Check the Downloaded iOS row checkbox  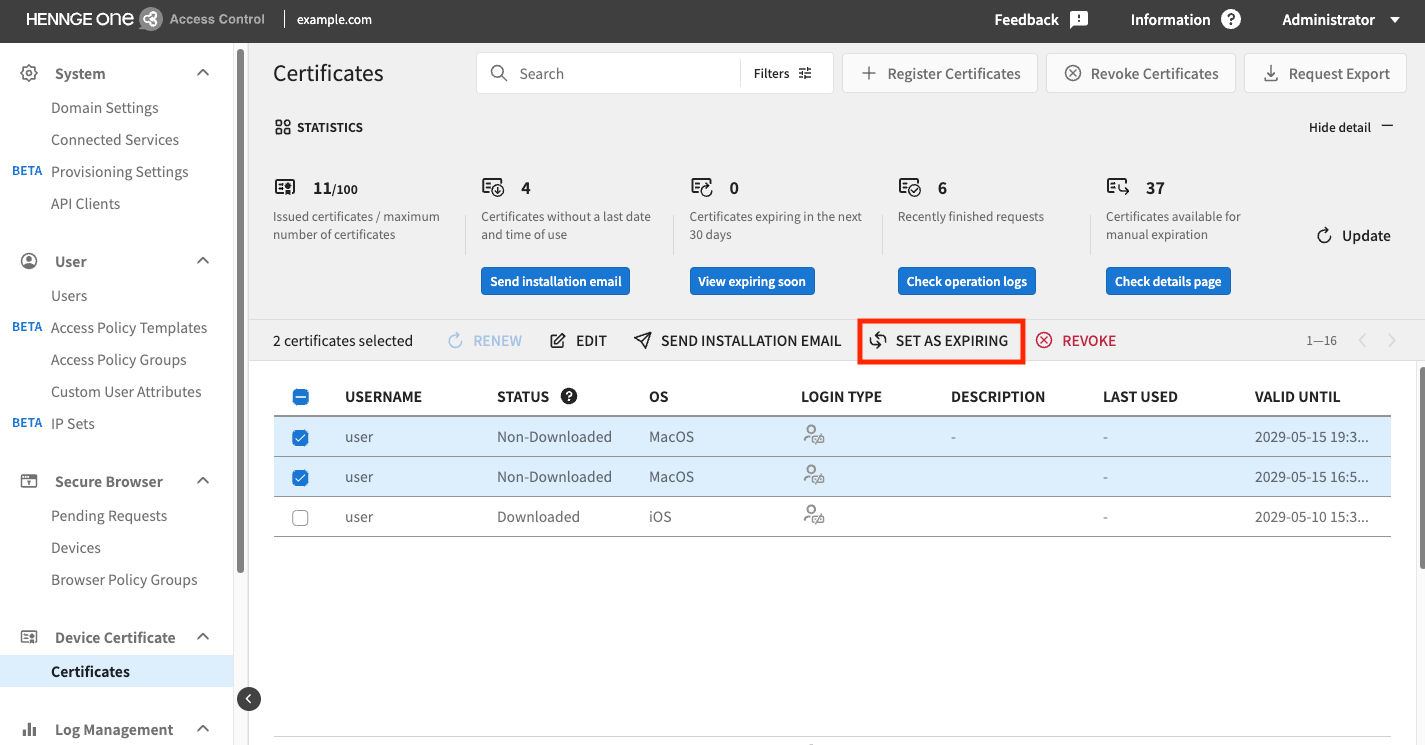click(300, 517)
